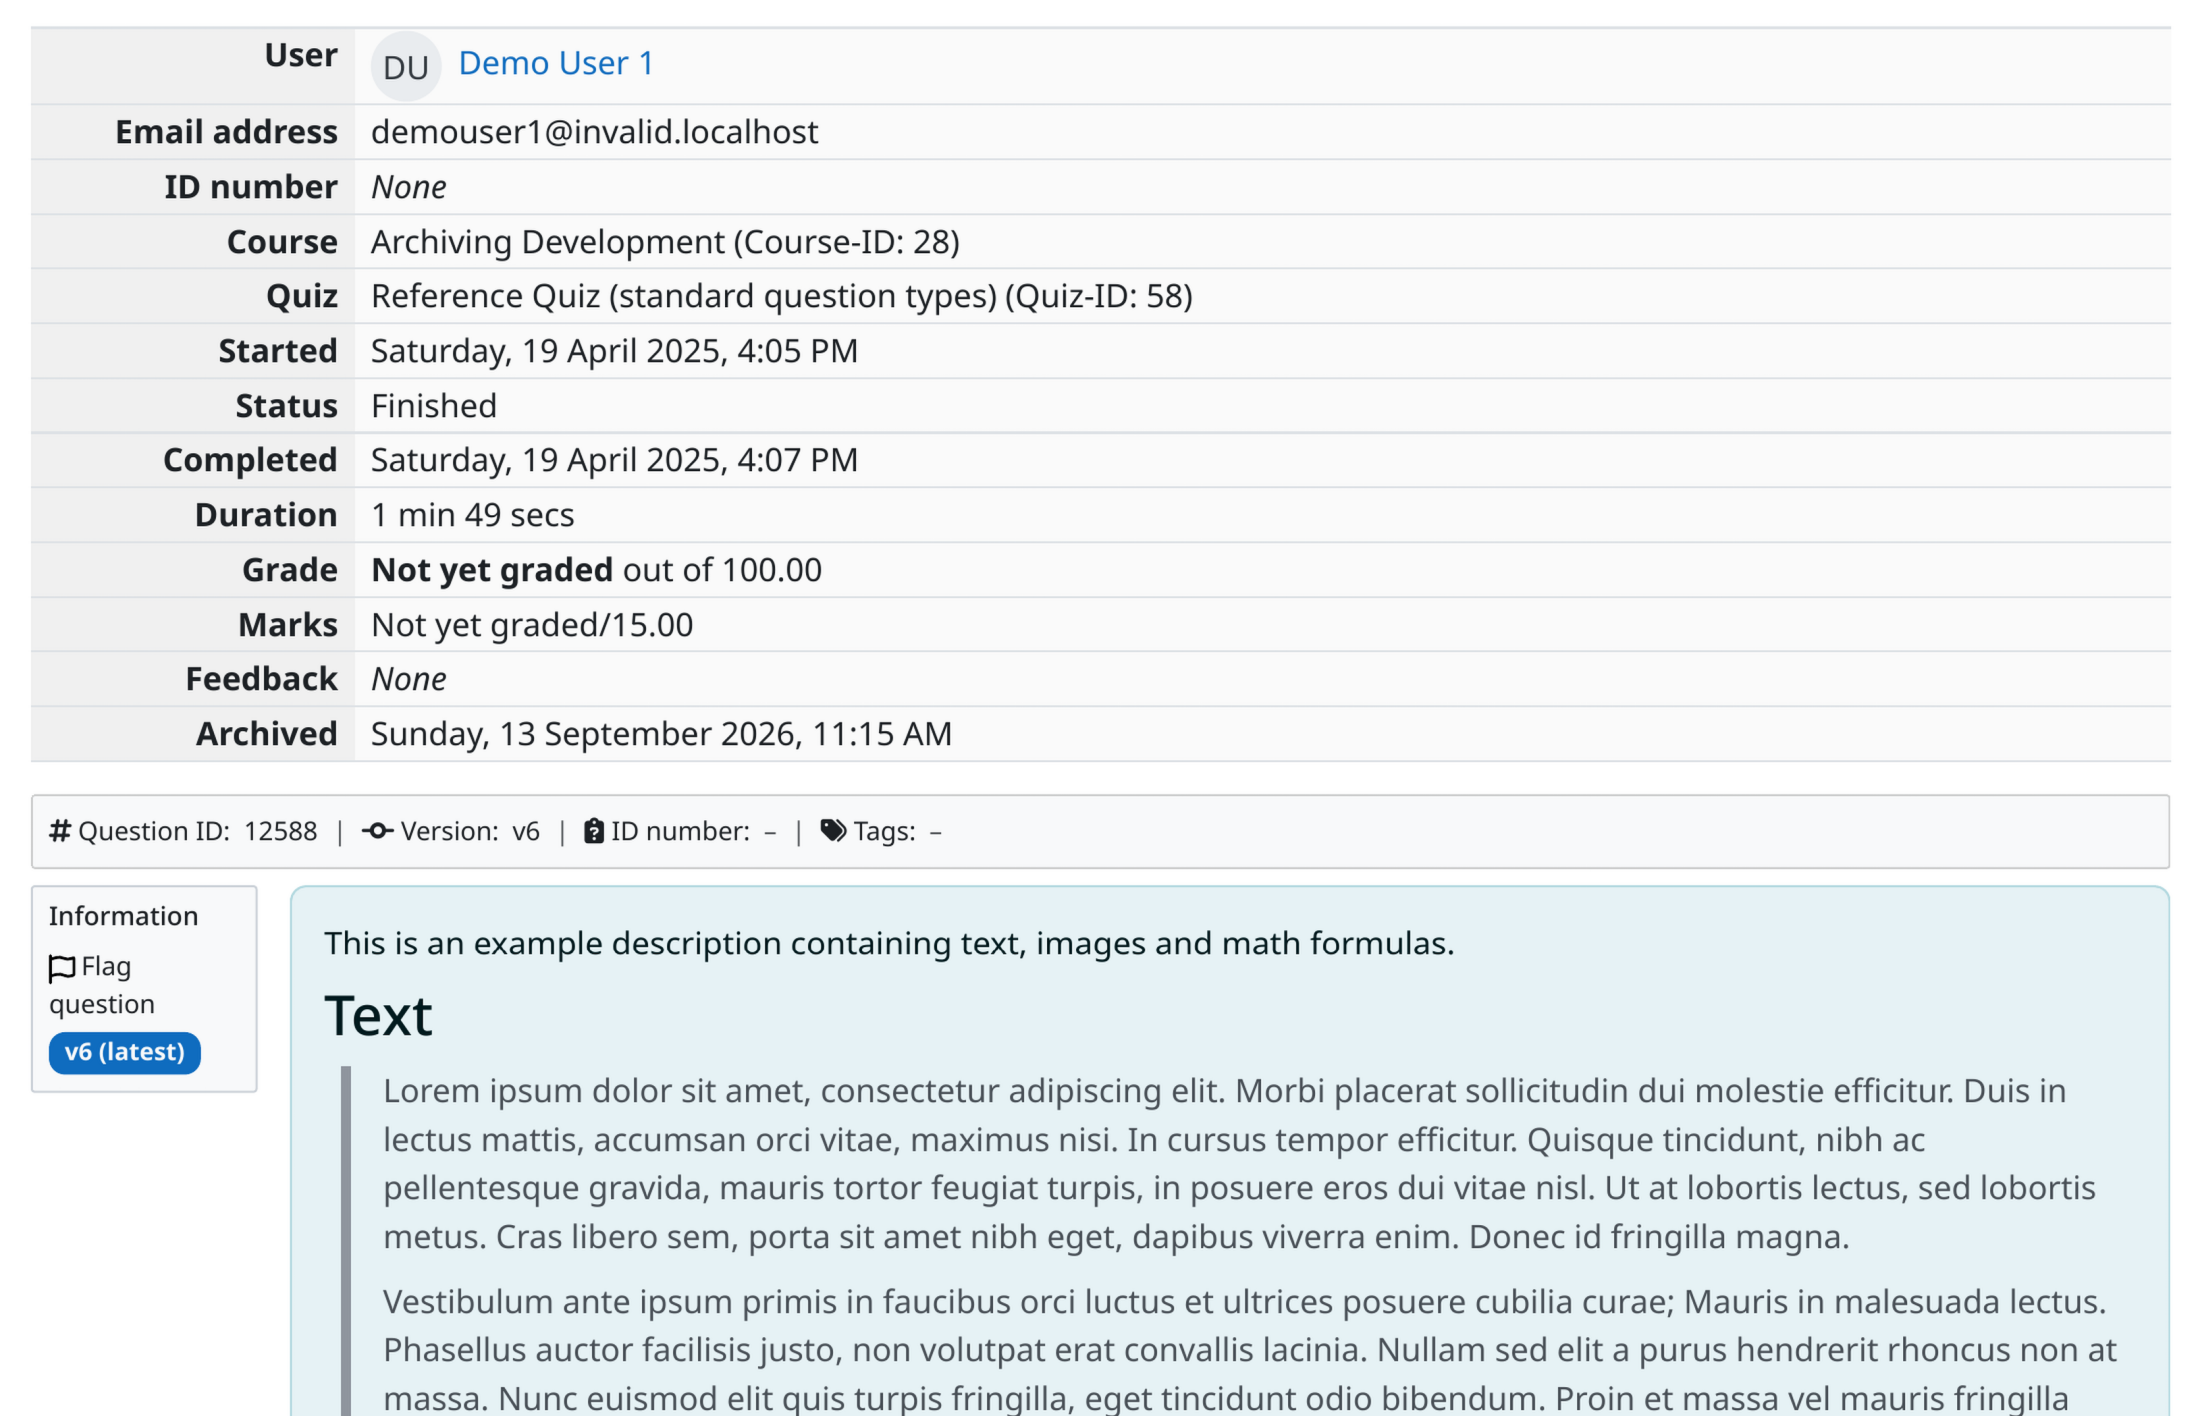2202x1416 pixels.
Task: Click the version commit icon
Action: pos(377,831)
